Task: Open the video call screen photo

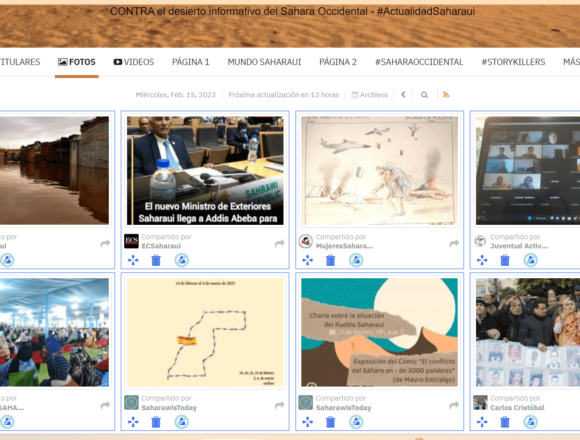Action: (528, 170)
